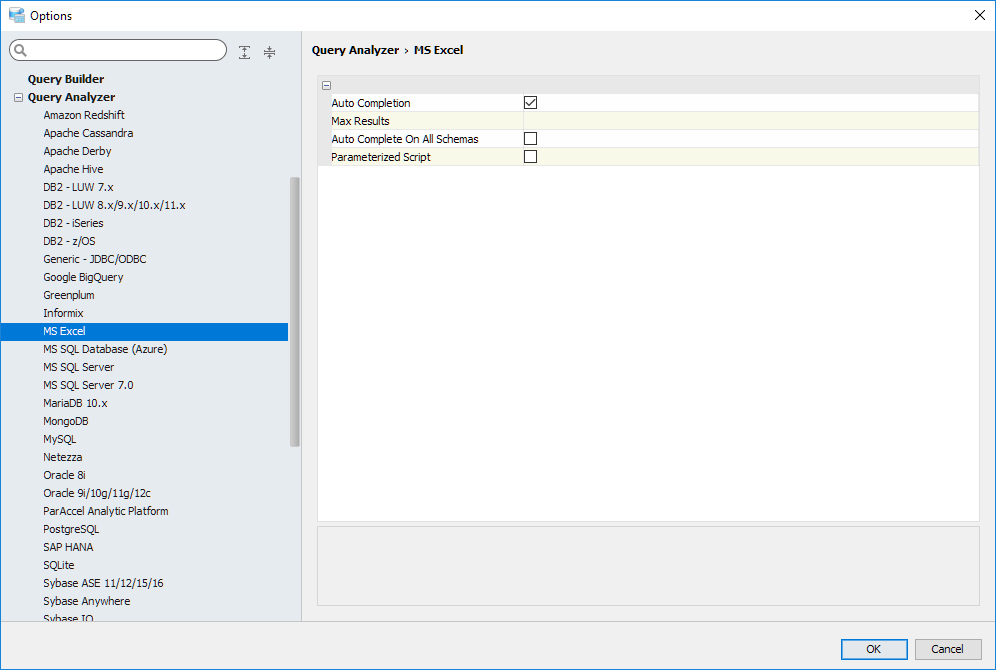Select MongoDB from the options tree
Viewport: 996px width, 670px height.
66,421
